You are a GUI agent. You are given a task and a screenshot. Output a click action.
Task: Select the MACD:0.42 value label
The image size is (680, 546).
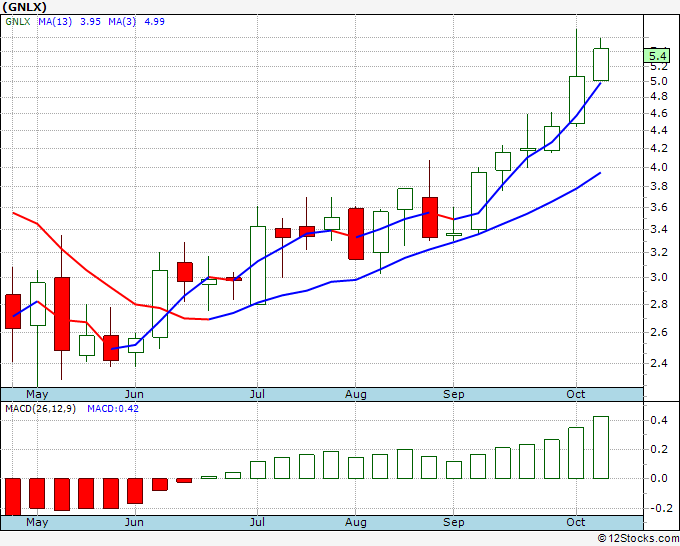pos(113,409)
